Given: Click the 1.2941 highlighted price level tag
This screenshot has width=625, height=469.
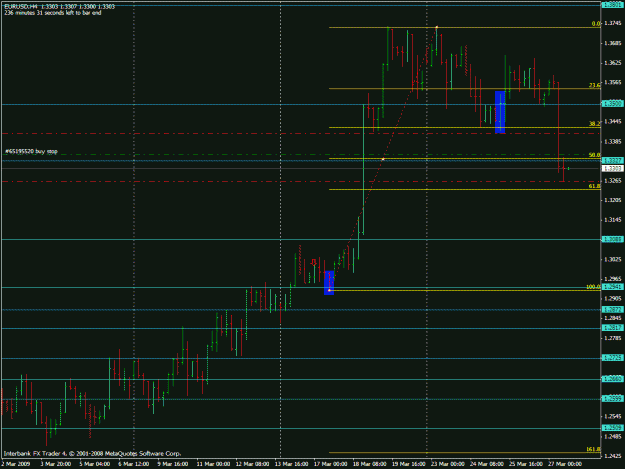Looking at the screenshot, I should pyautogui.click(x=613, y=287).
